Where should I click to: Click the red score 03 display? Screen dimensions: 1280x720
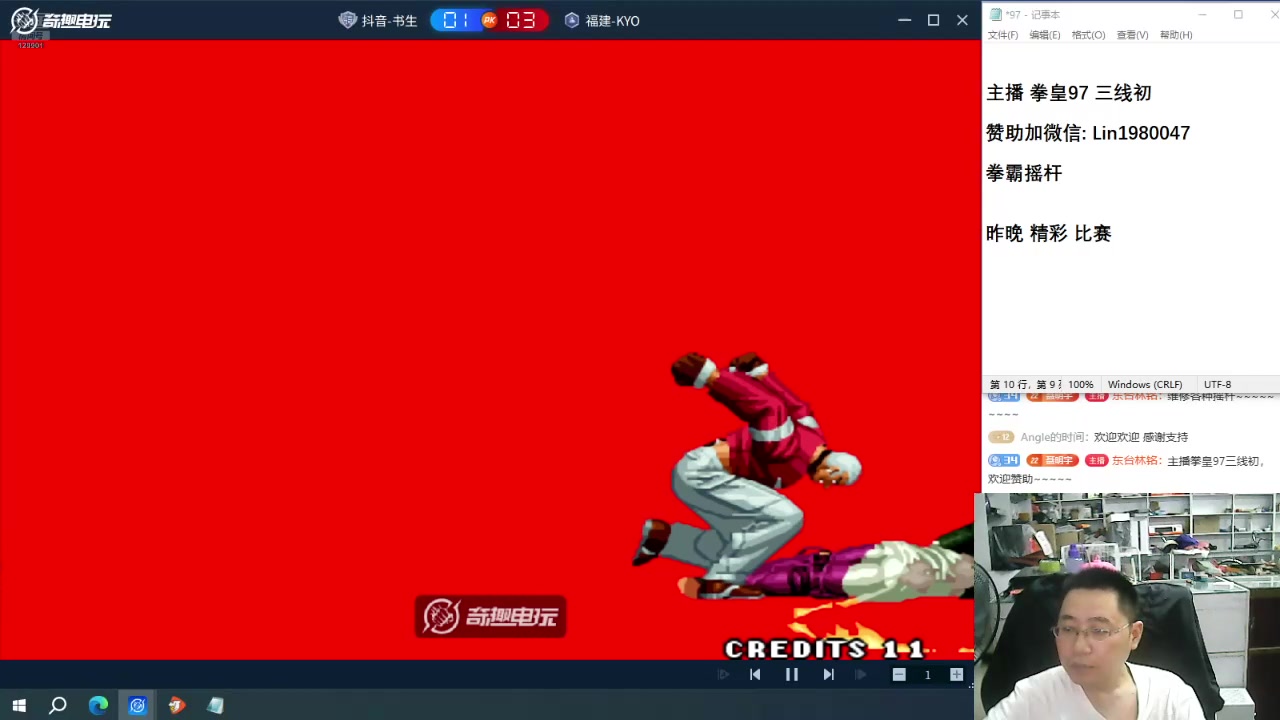(x=521, y=20)
